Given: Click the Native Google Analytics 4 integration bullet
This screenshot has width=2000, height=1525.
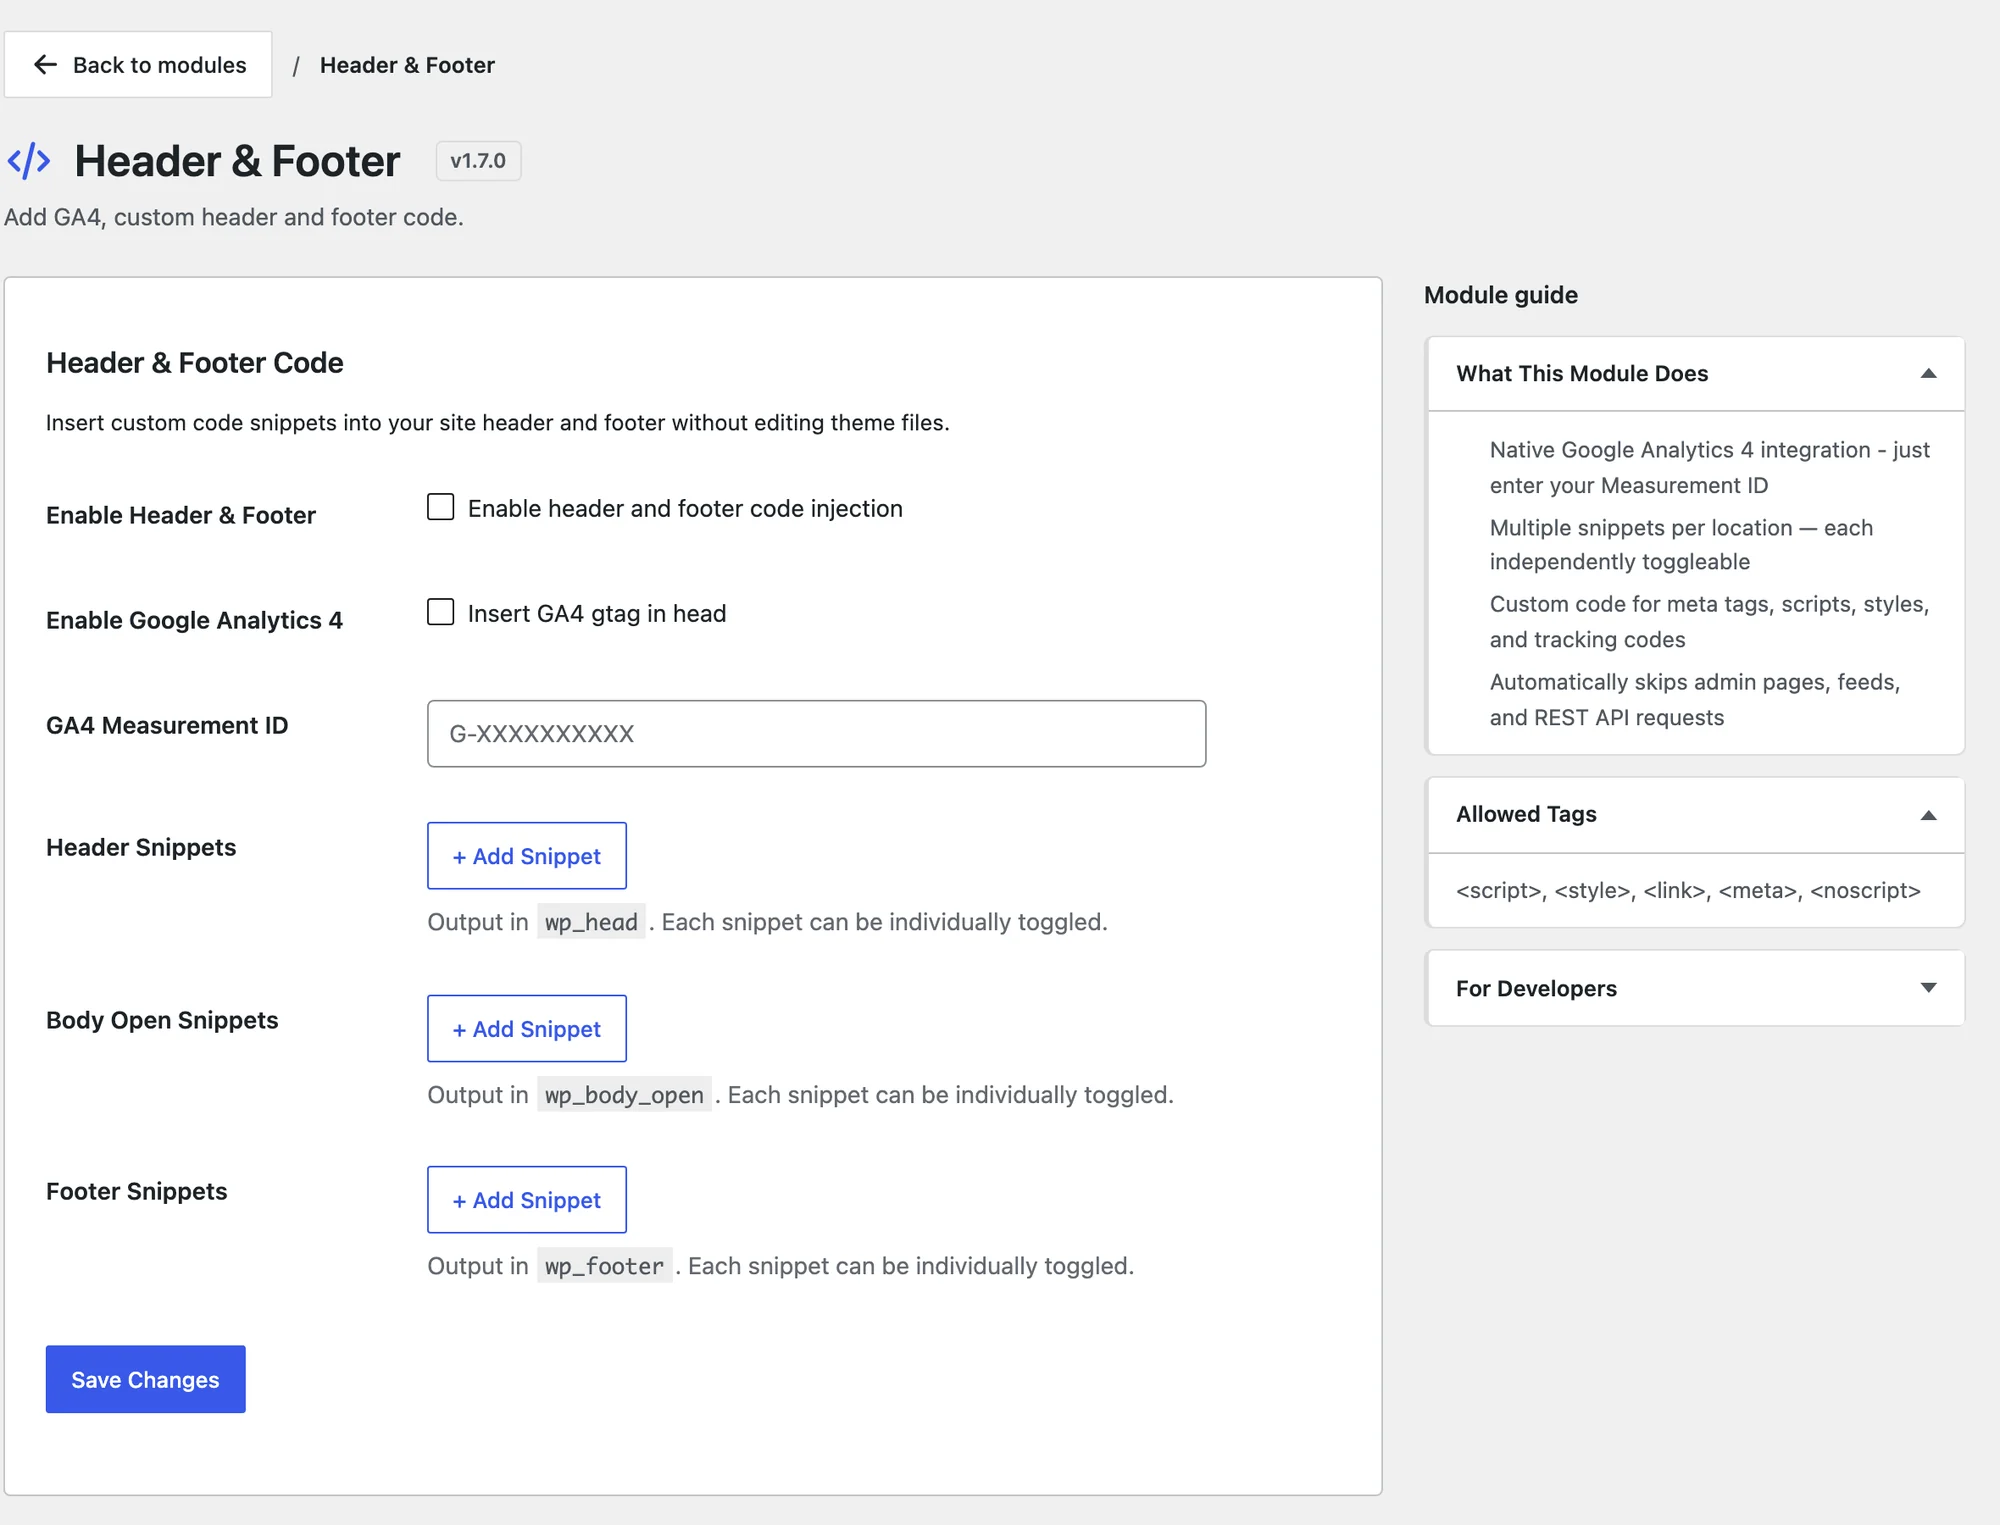Looking at the screenshot, I should tap(1710, 467).
